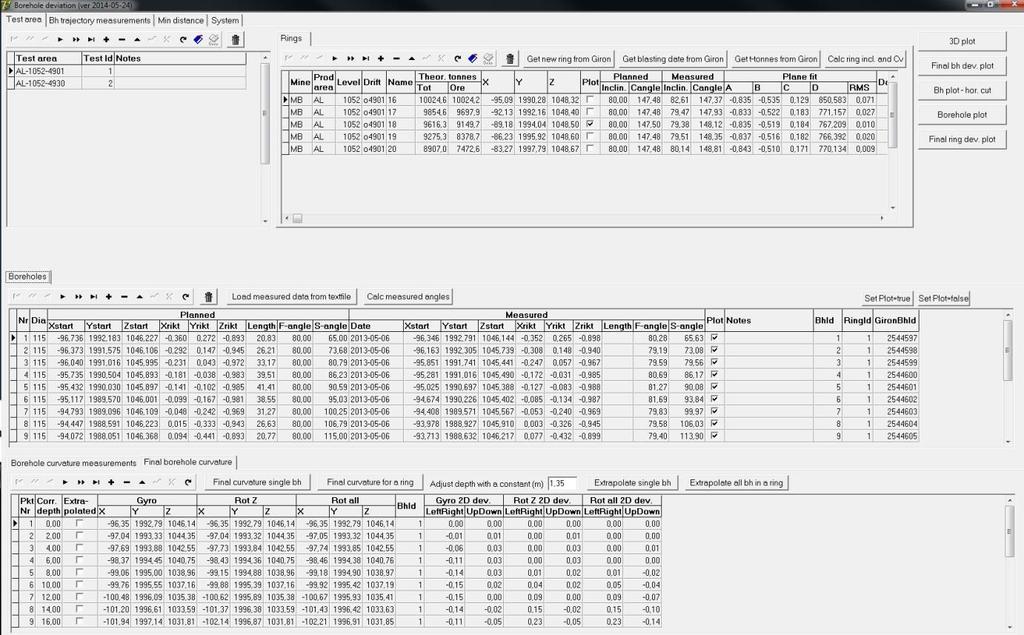The height and width of the screenshot is (635, 1024).
Task: Refresh data in Boreholes toolbar
Action: pos(185,297)
